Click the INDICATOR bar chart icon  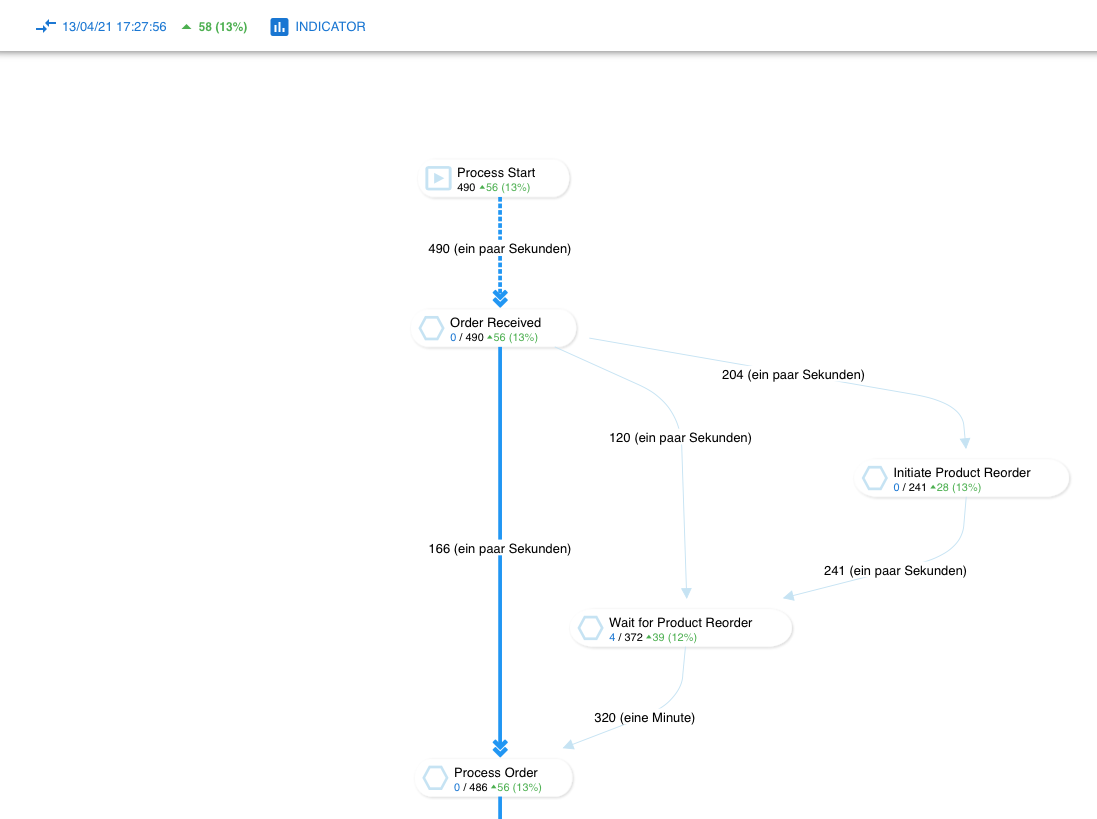279,27
